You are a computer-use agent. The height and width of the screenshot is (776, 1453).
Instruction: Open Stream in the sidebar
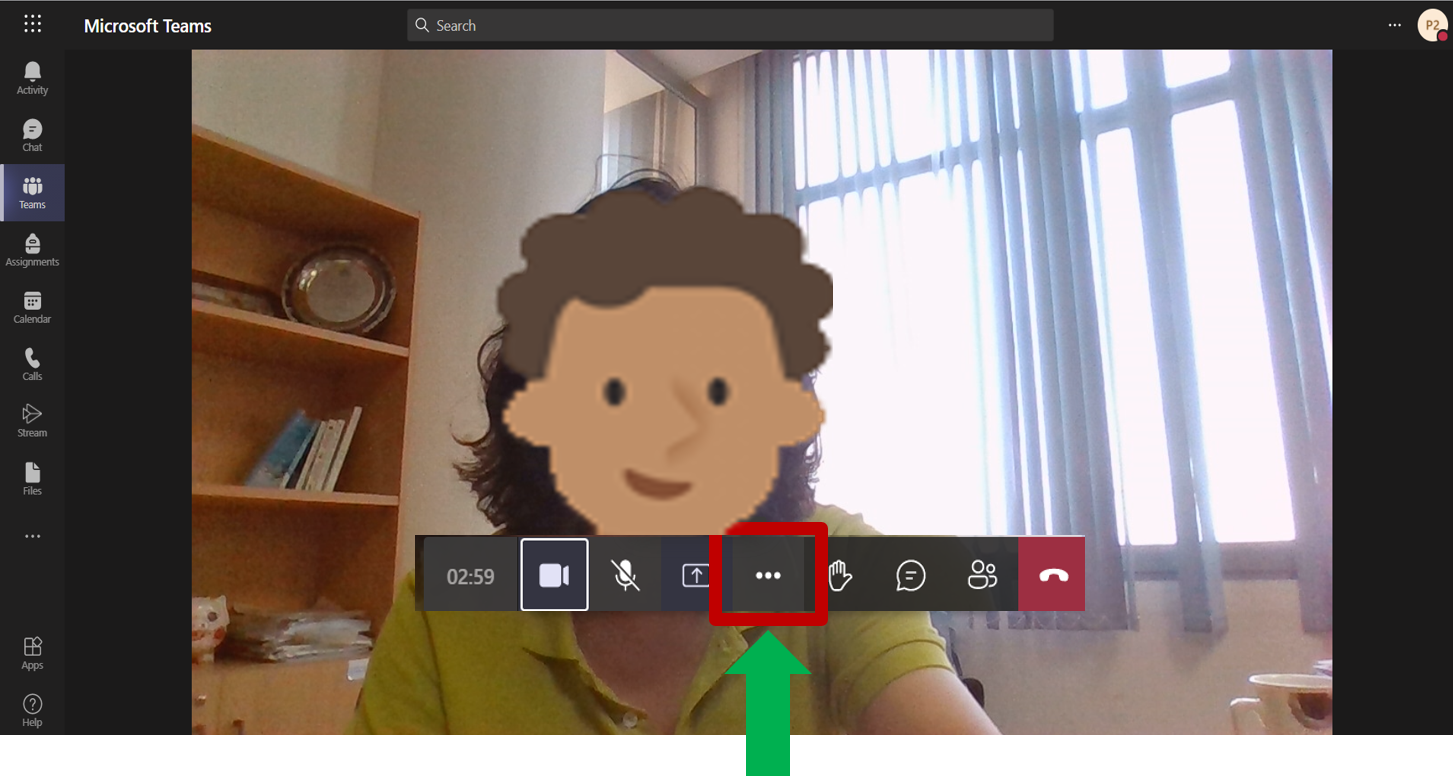click(32, 421)
